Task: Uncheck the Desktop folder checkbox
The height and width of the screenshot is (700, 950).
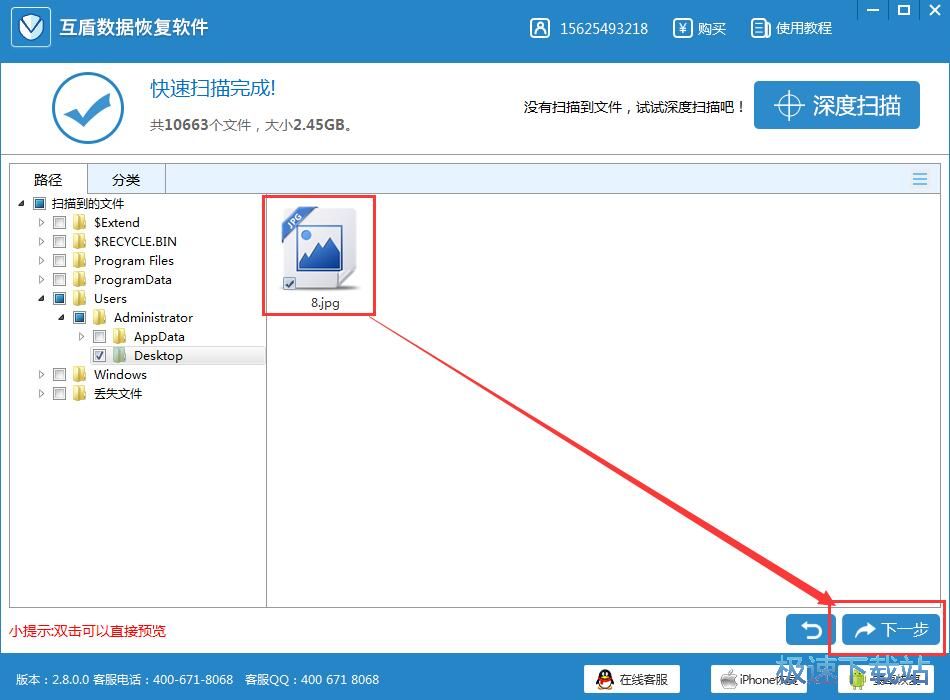Action: [x=99, y=355]
